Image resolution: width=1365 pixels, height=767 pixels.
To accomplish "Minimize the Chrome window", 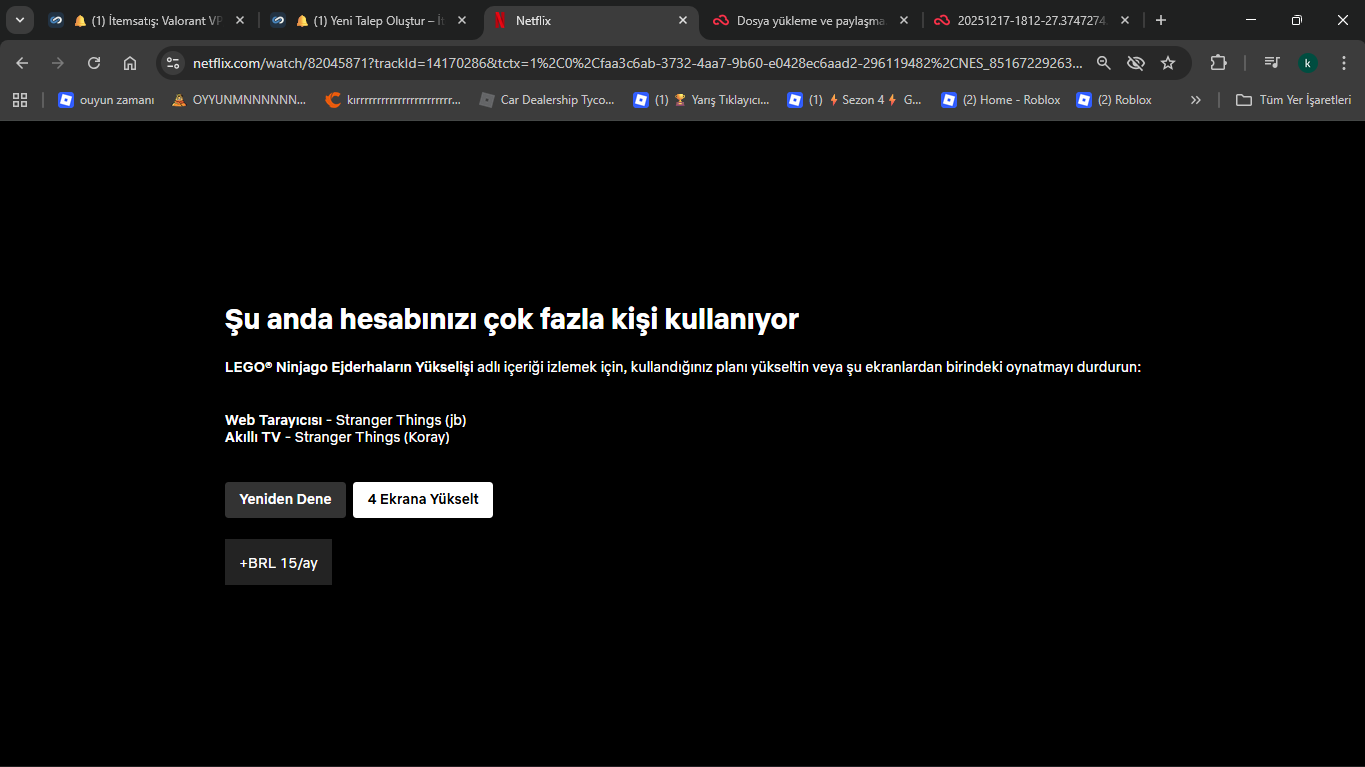I will (x=1252, y=20).
